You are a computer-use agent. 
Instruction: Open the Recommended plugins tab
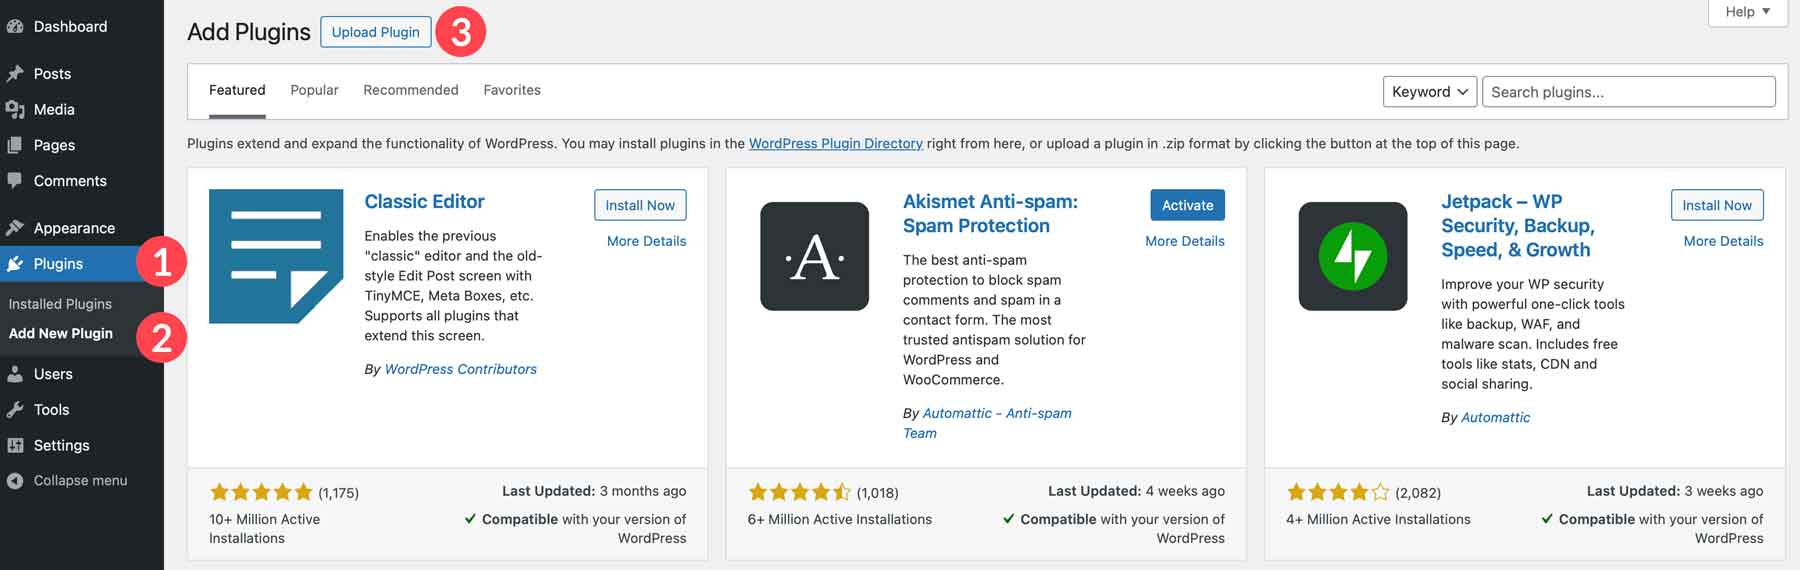410,90
